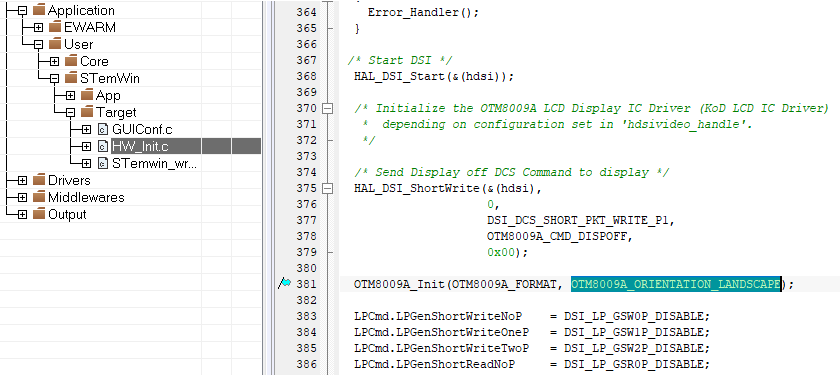Image resolution: width=840 pixels, height=376 pixels.
Task: Click OTM8009A_CMD_DISPOFF on line 378
Action: pyautogui.click(x=557, y=236)
